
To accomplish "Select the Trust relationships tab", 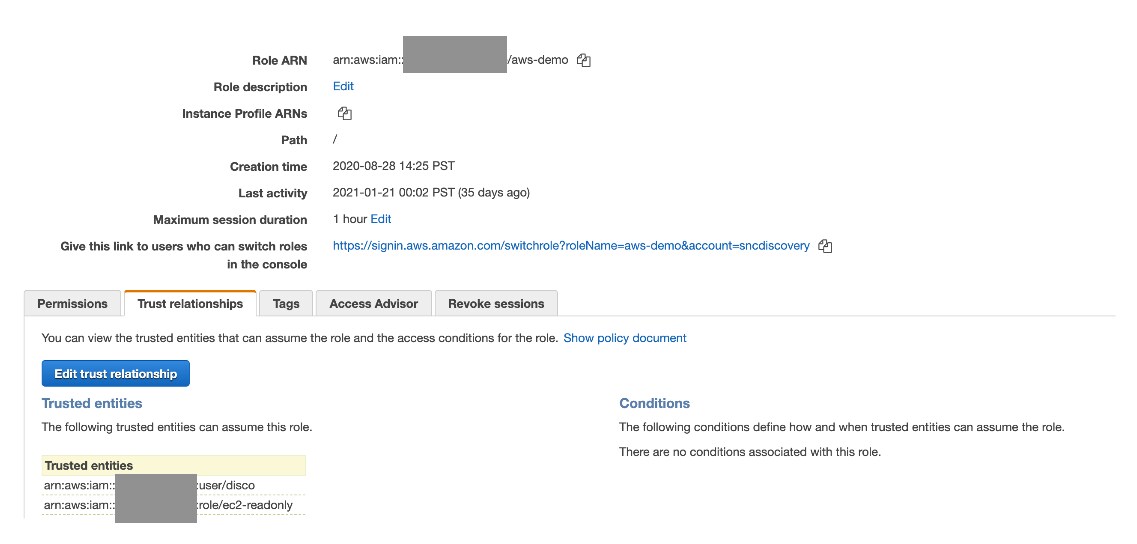I will pyautogui.click(x=190, y=304).
